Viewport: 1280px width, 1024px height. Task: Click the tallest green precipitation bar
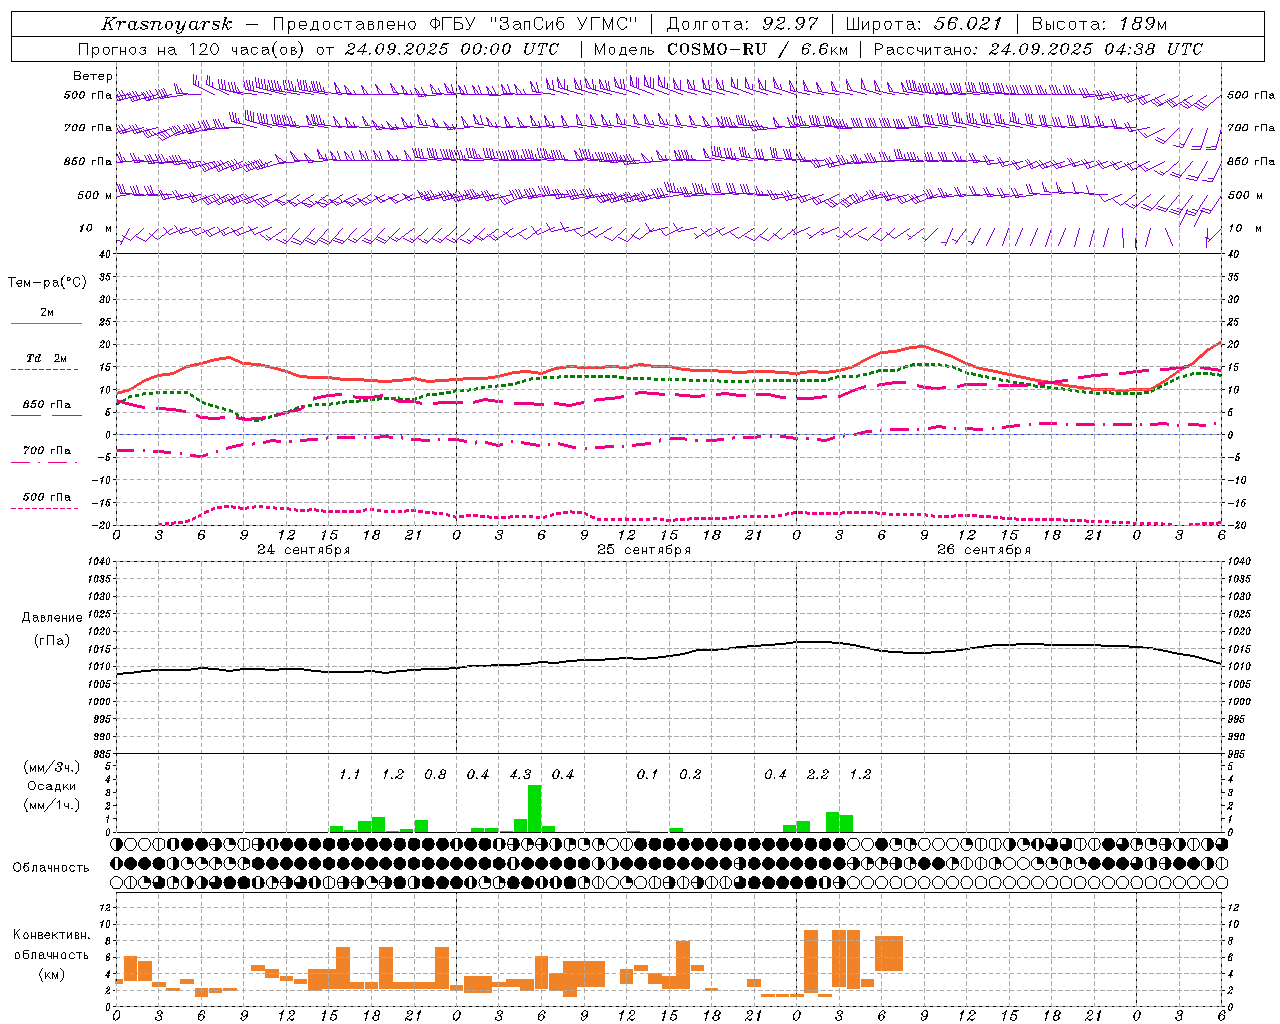[x=535, y=808]
